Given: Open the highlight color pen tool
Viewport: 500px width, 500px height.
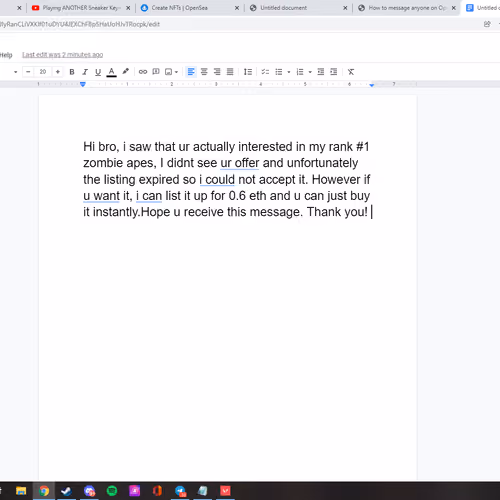Looking at the screenshot, I should coord(125,72).
